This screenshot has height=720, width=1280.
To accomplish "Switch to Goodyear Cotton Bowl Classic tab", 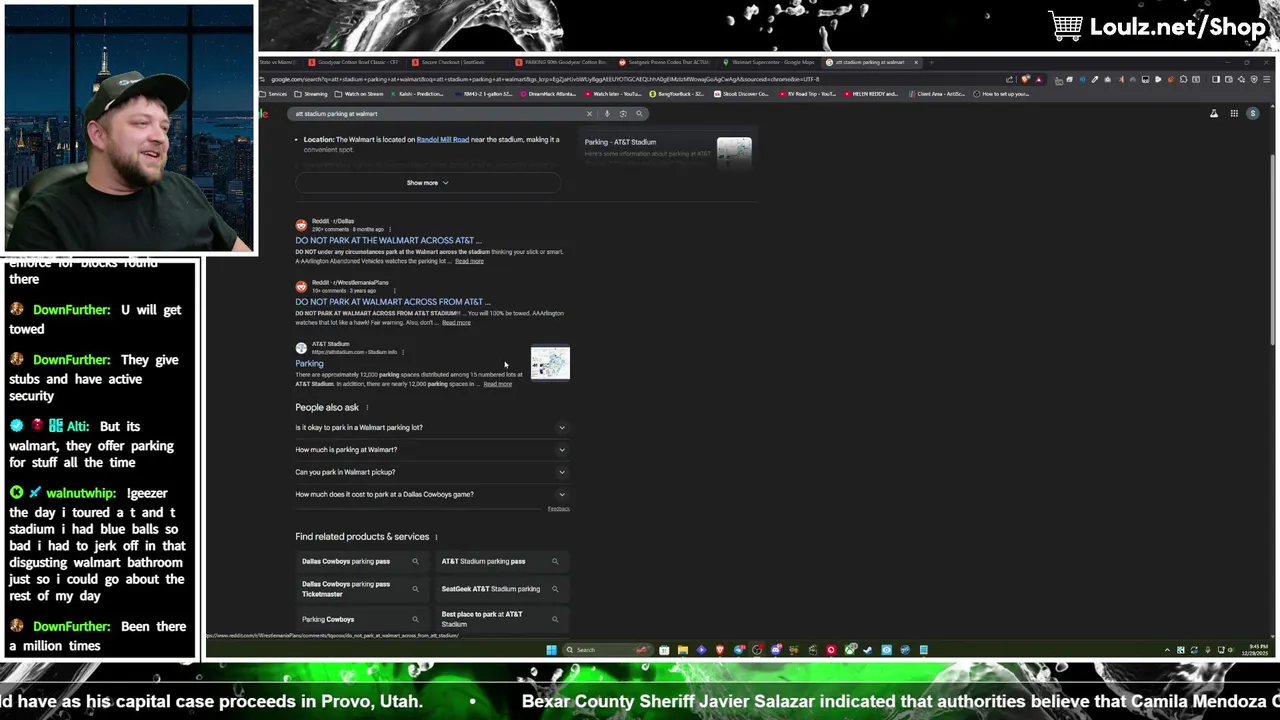I will coord(354,62).
